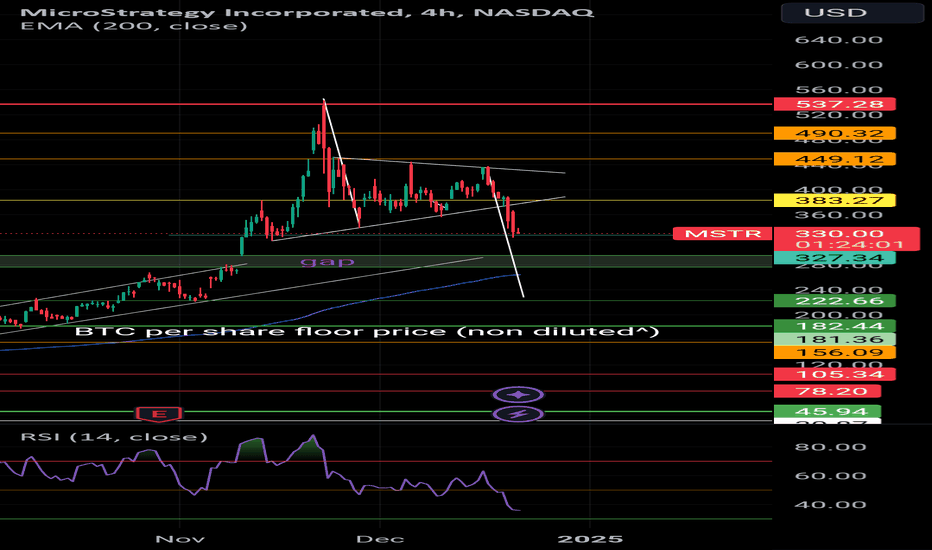Click the current price 330.00 label
The width and height of the screenshot is (932, 550).
click(839, 234)
